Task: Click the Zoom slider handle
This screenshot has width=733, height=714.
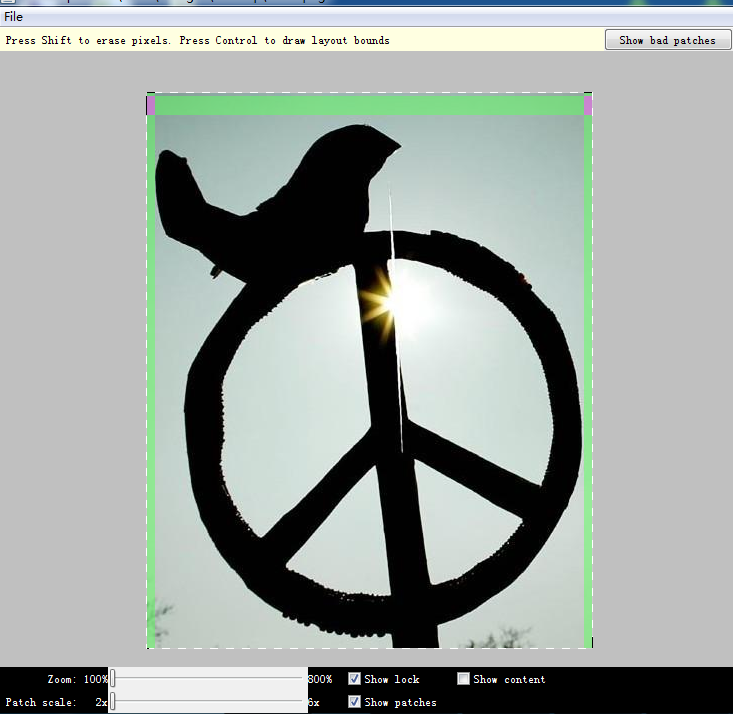Action: coord(112,679)
